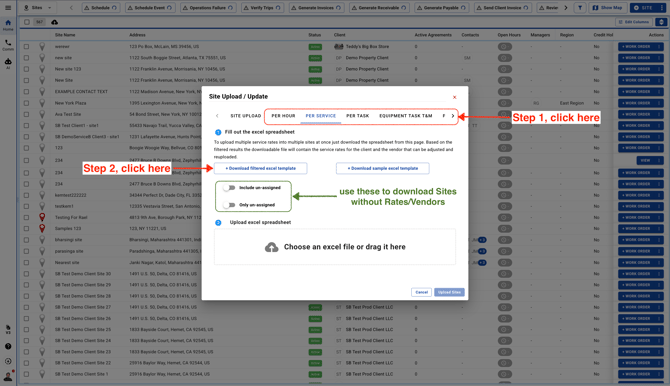Sort by Site Name column header

(x=65, y=35)
